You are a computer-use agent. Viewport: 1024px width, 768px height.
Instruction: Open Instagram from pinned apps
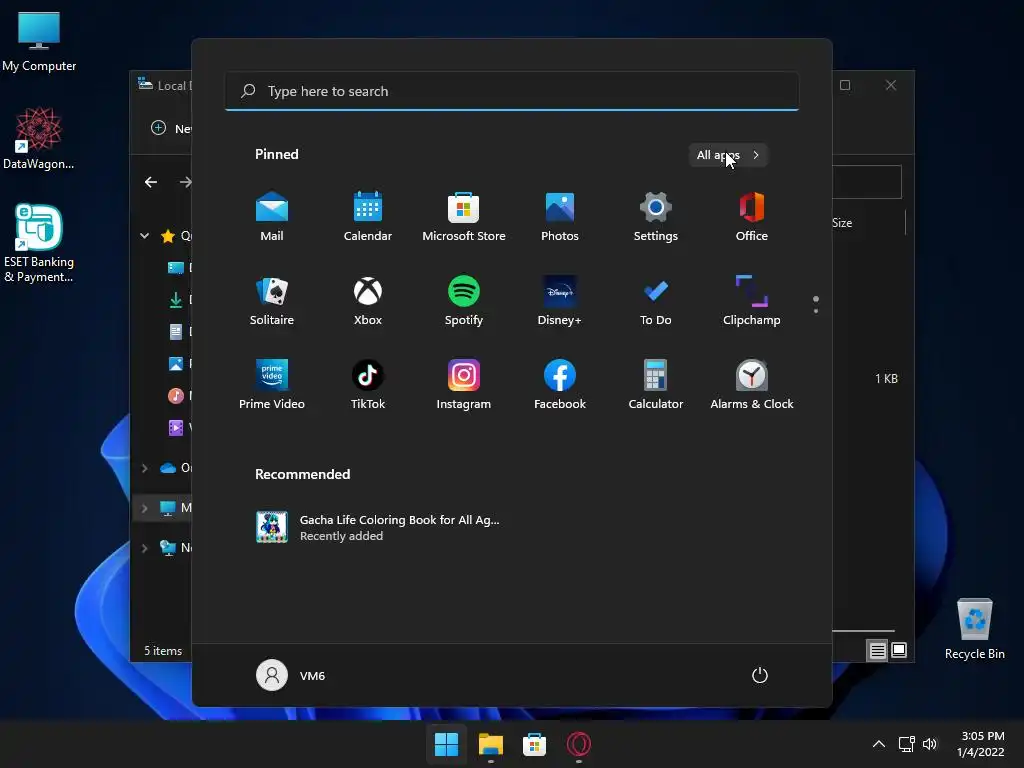click(x=464, y=385)
